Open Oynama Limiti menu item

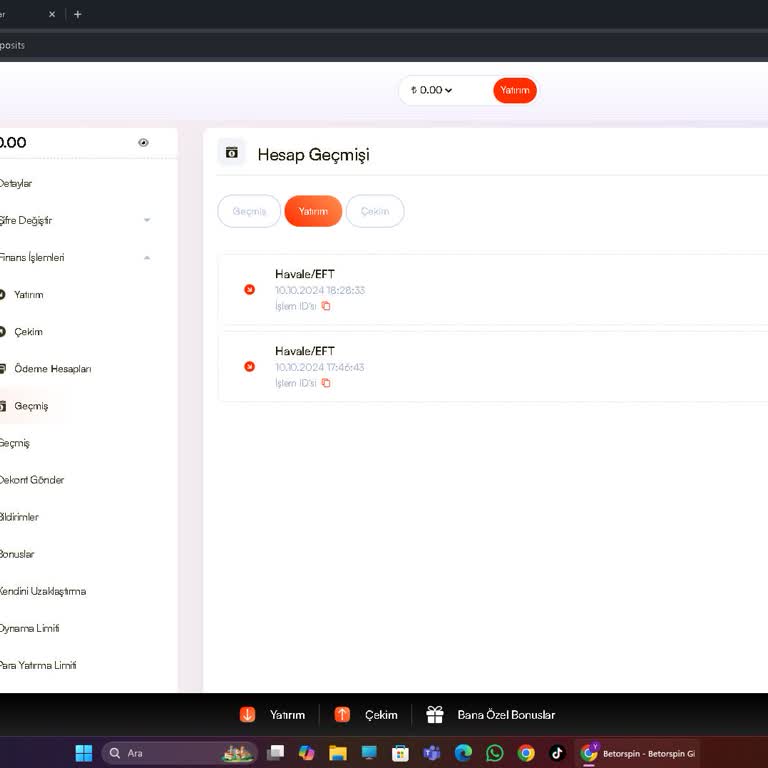coord(29,628)
